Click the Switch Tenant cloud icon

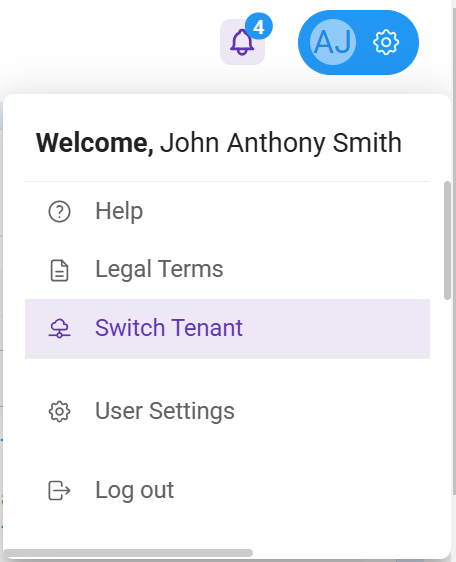tap(59, 328)
